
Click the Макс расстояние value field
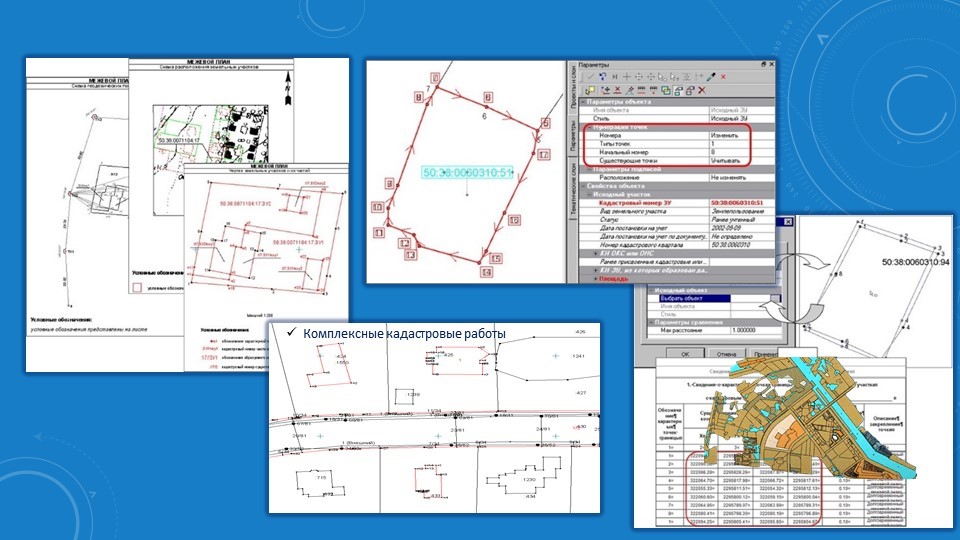coord(756,330)
